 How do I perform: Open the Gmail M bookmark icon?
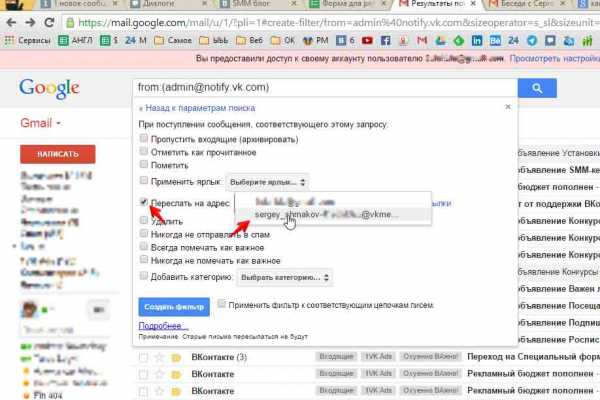pos(422,40)
